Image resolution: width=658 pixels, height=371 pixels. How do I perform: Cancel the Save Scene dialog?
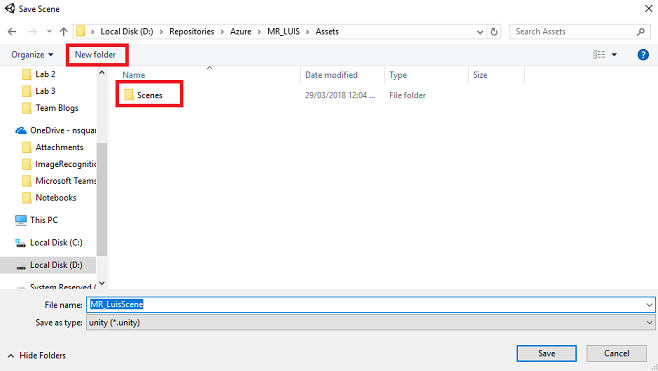click(x=616, y=353)
